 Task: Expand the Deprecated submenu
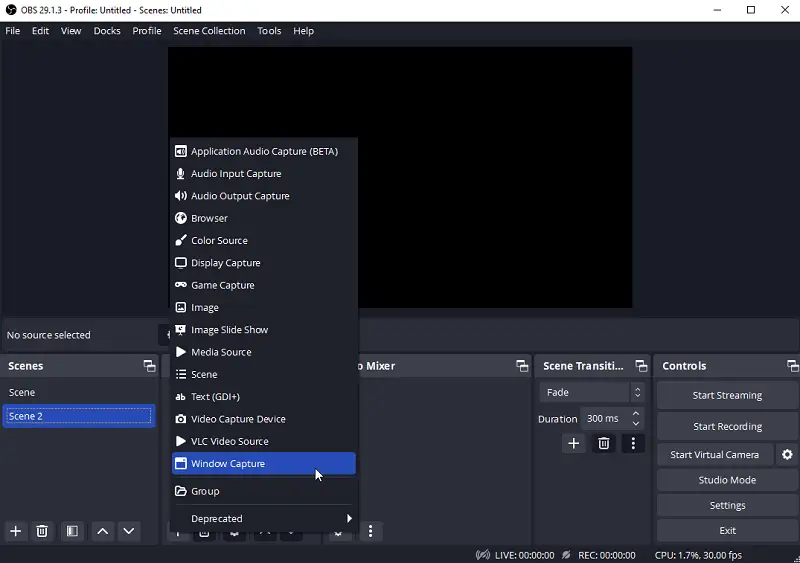pyautogui.click(x=264, y=519)
